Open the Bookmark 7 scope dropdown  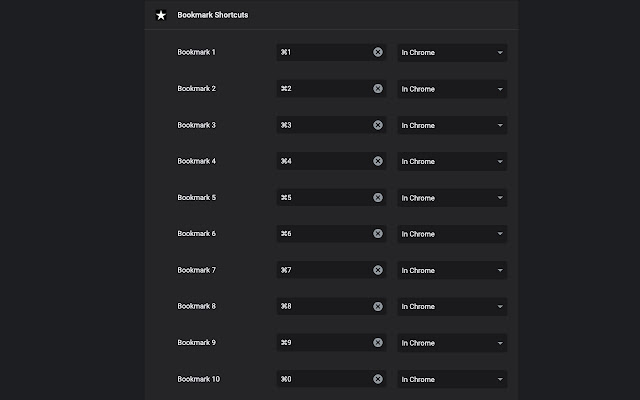tap(452, 271)
